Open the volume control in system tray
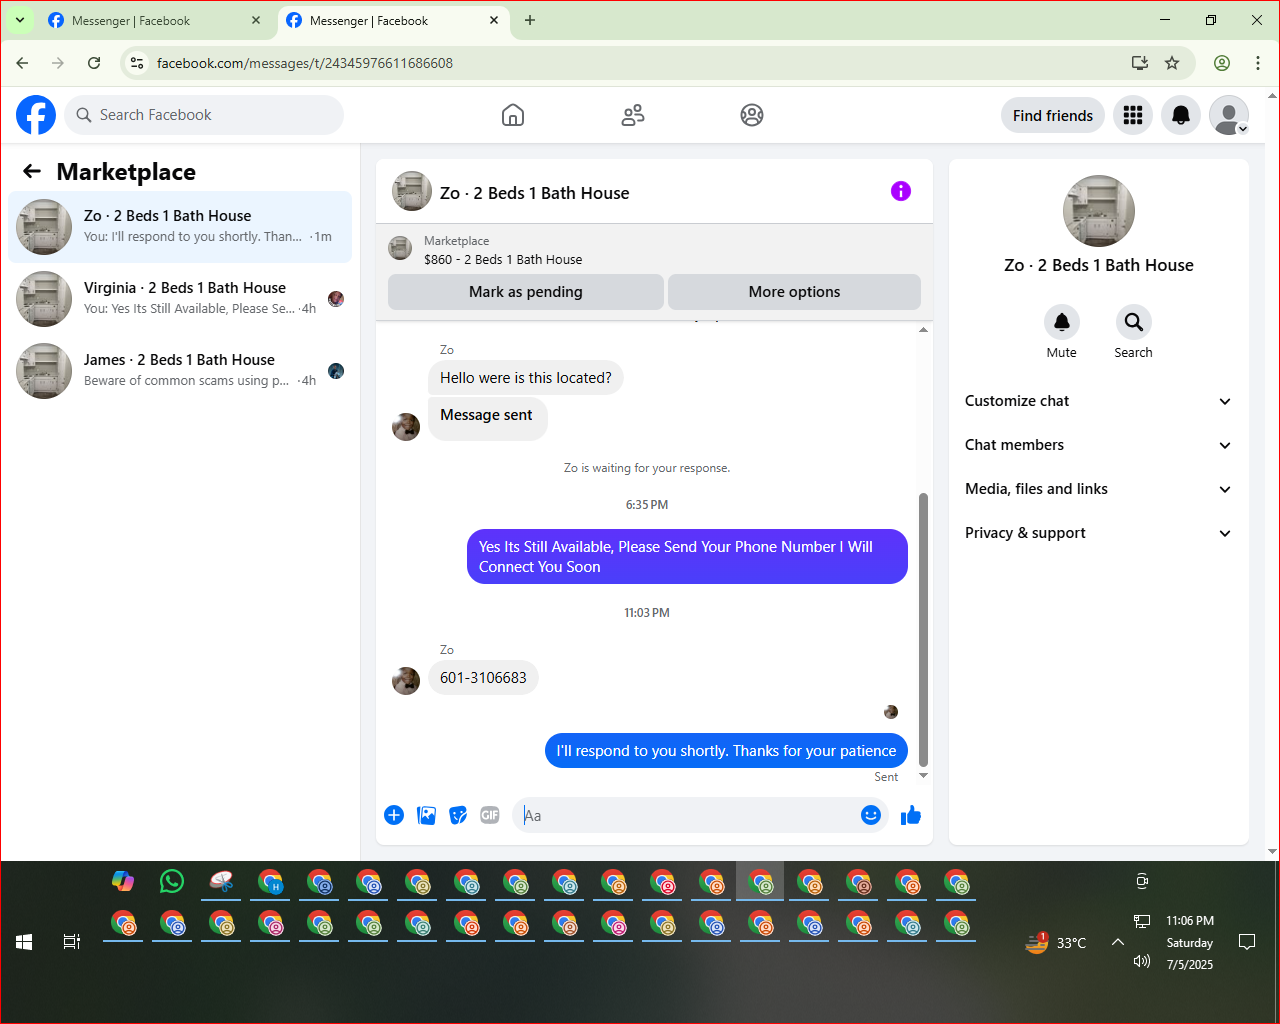 pyautogui.click(x=1142, y=962)
